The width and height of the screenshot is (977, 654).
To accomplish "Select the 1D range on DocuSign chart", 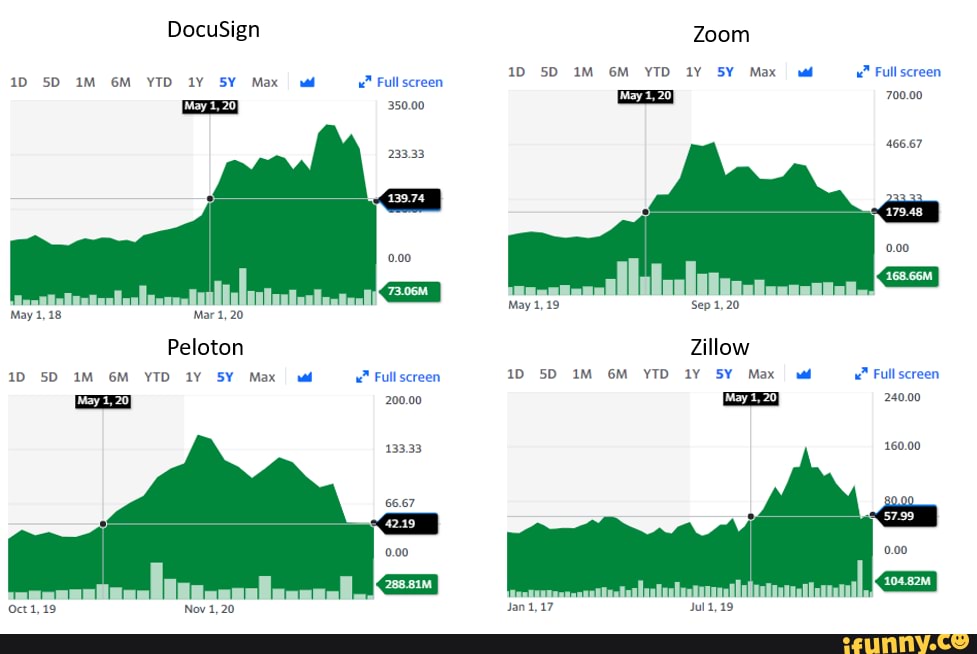I will (18, 82).
